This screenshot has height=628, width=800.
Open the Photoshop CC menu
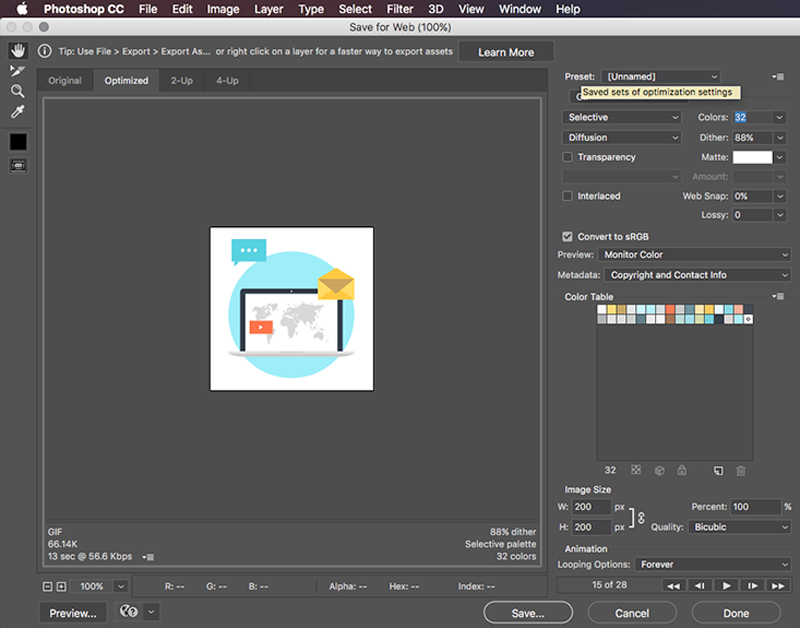tap(84, 9)
